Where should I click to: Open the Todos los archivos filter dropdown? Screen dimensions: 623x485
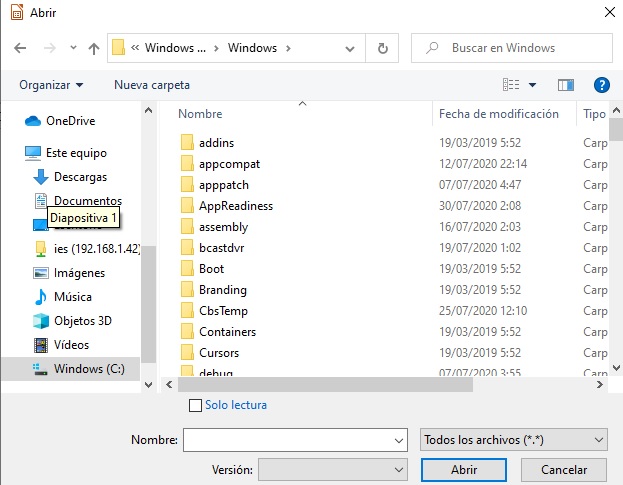point(513,440)
